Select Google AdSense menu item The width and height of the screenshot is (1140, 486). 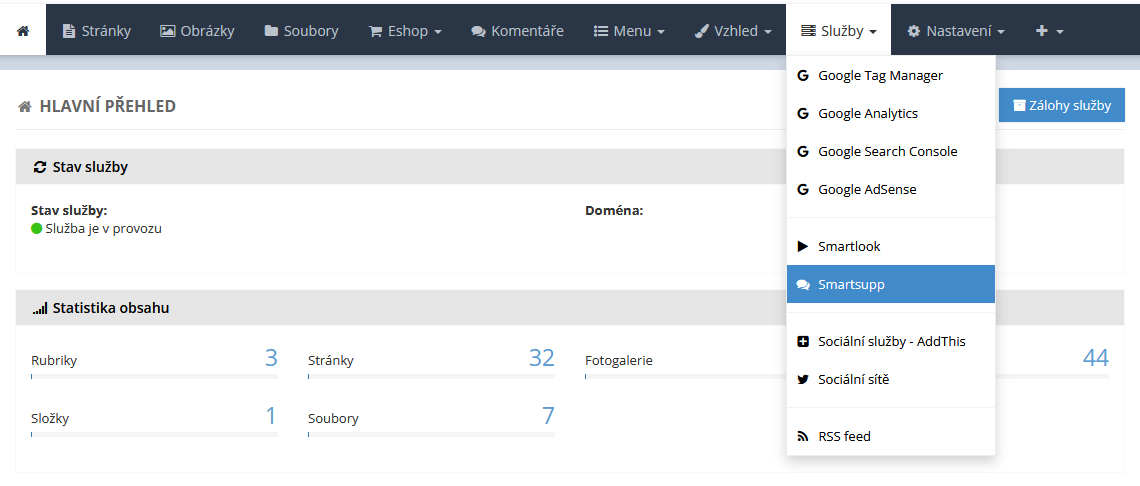tap(866, 189)
